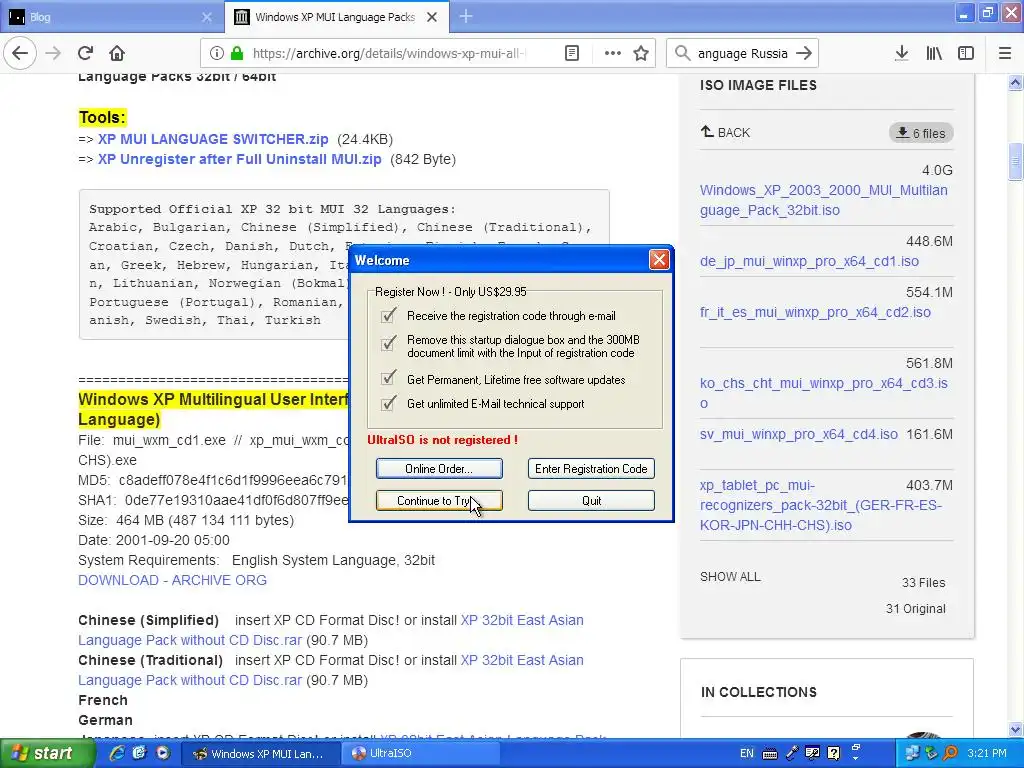Open a new tab with plus icon
This screenshot has width=1024, height=768.
pyautogui.click(x=466, y=17)
